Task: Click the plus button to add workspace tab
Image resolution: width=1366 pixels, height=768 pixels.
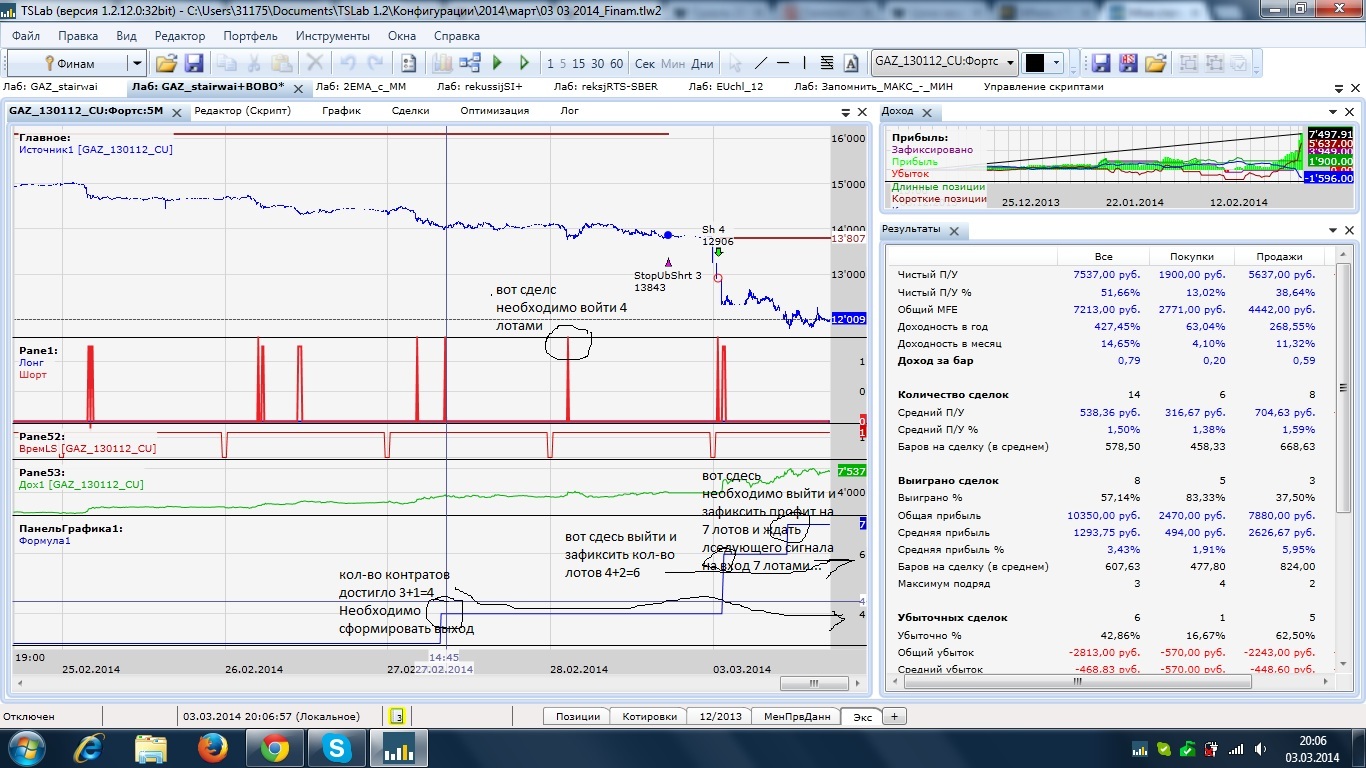Action: click(894, 716)
